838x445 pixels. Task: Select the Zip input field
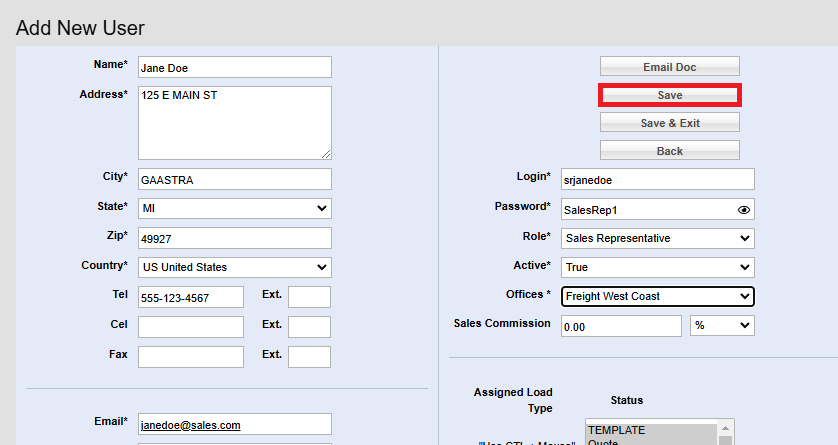(234, 238)
